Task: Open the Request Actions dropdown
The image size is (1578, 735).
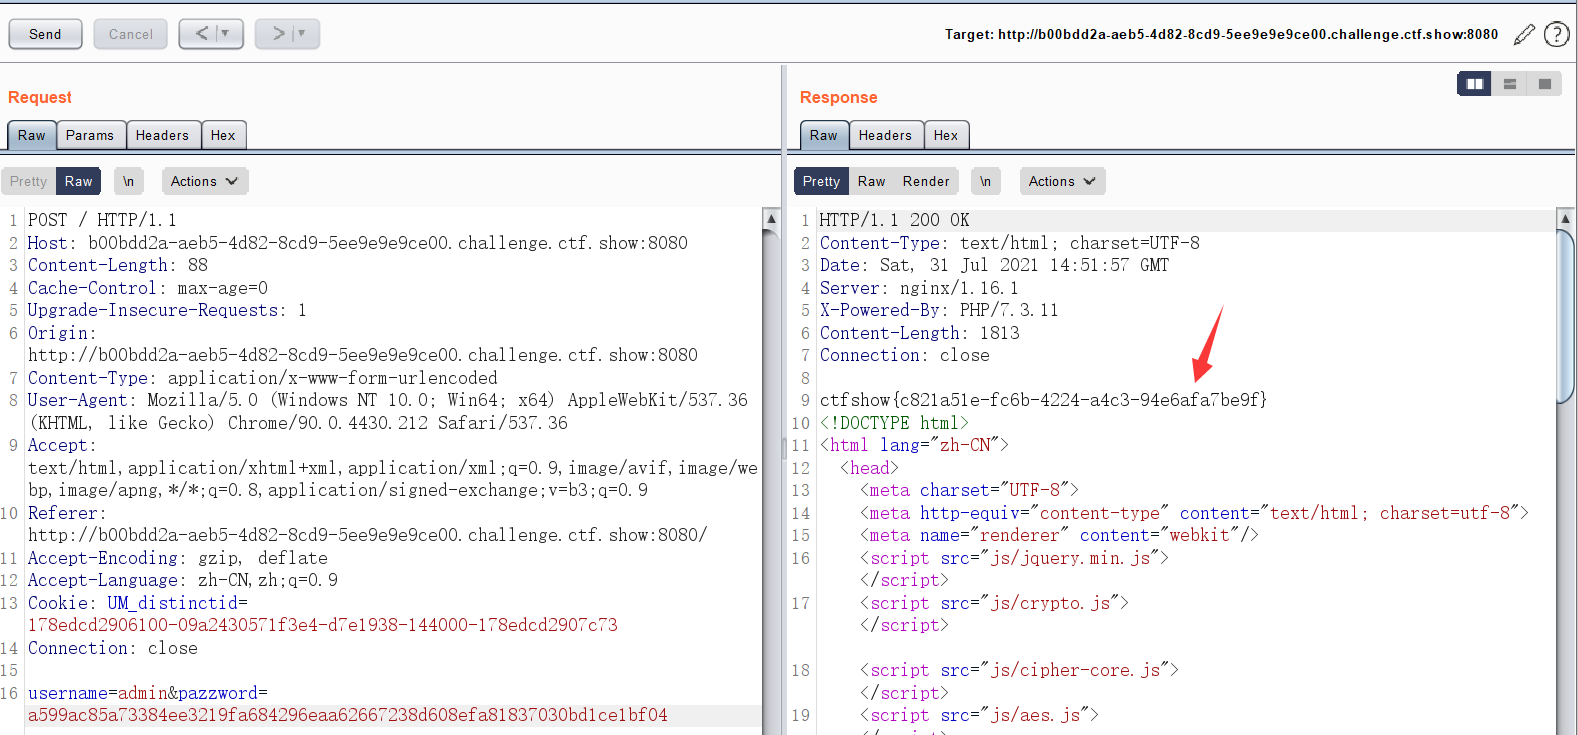Action: coord(205,181)
